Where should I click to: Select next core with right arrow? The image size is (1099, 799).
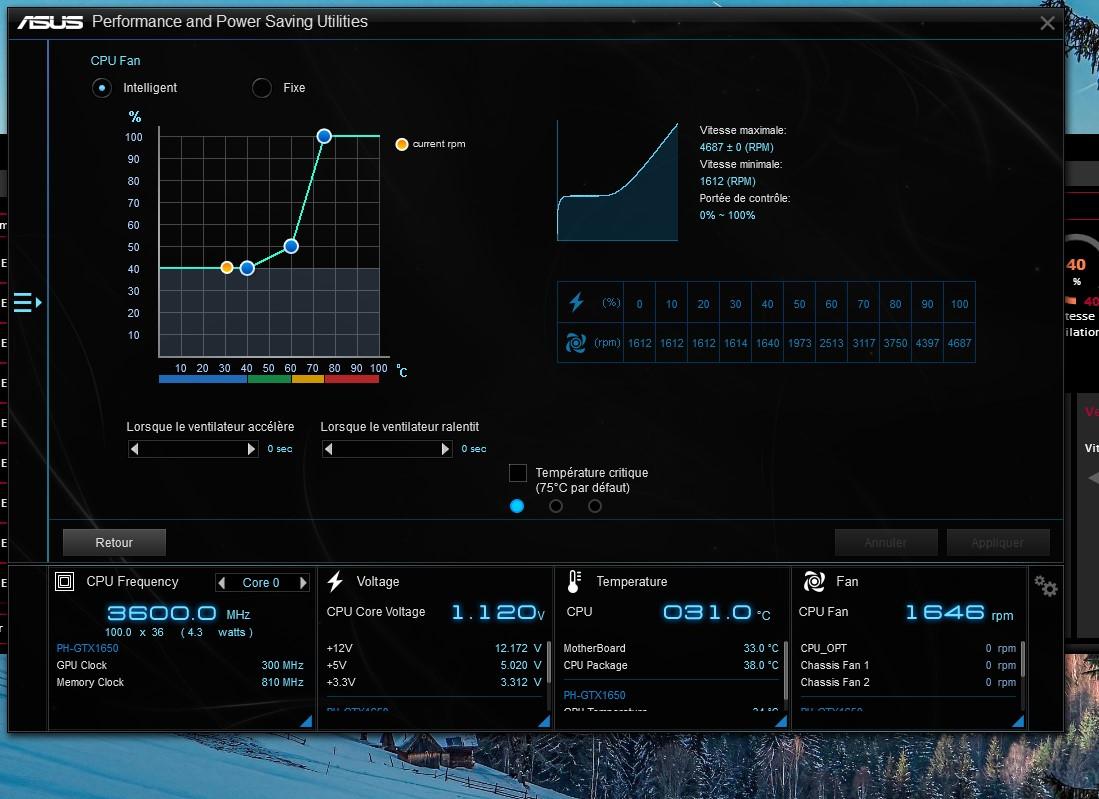click(x=303, y=582)
